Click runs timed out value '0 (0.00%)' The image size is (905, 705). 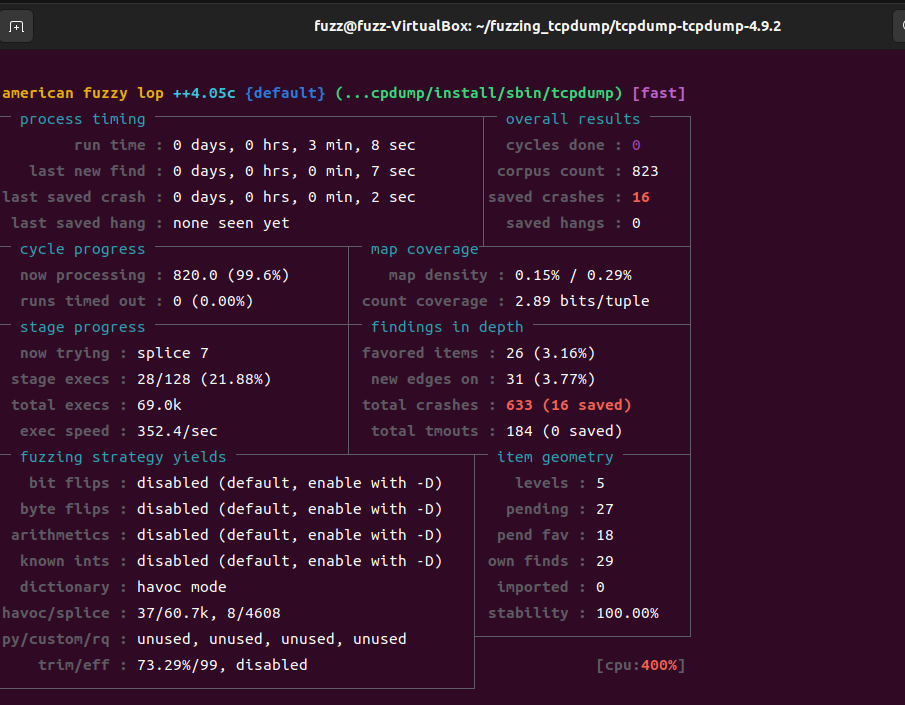(x=213, y=301)
